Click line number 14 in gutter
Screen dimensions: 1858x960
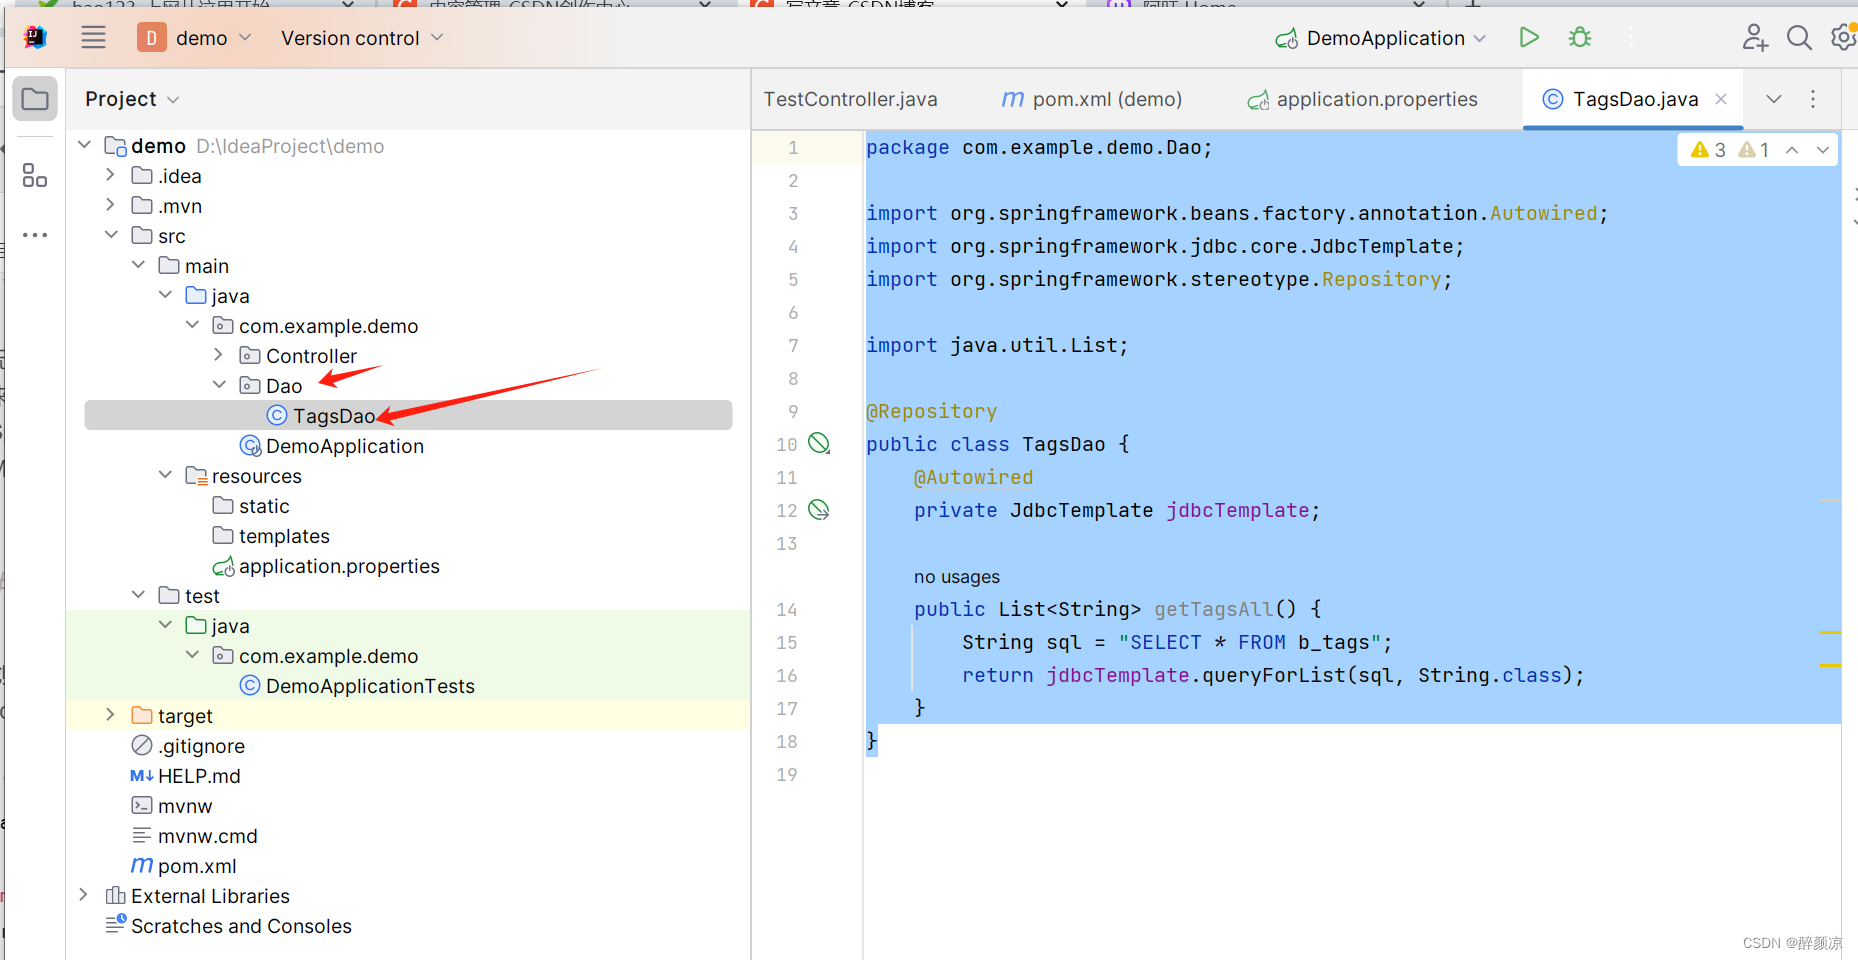pos(787,610)
